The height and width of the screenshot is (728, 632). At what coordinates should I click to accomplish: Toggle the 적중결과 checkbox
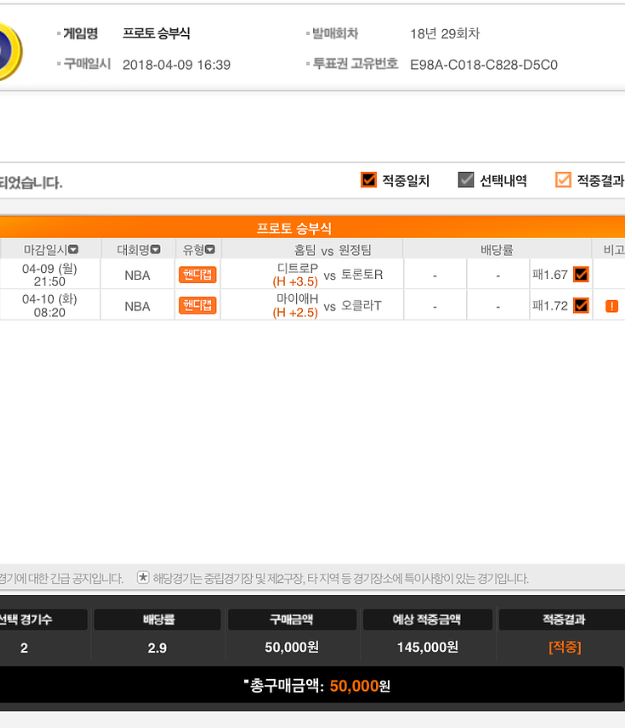[563, 180]
